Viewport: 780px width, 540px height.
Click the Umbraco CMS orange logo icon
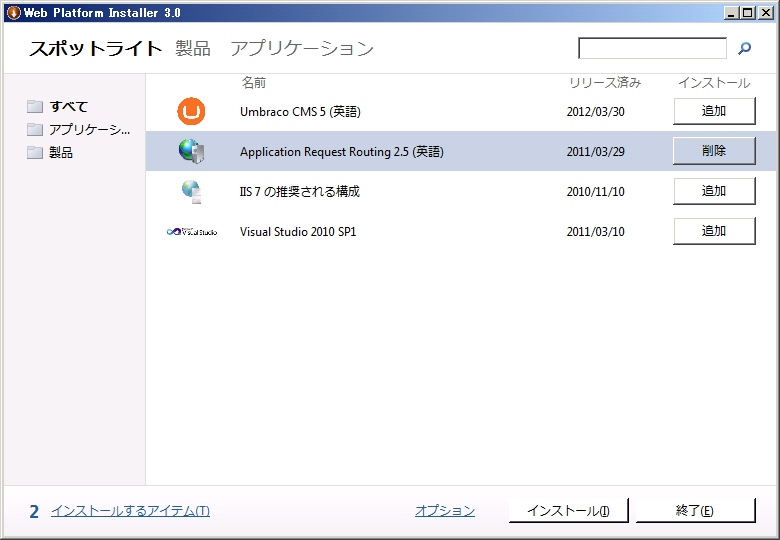pos(192,111)
